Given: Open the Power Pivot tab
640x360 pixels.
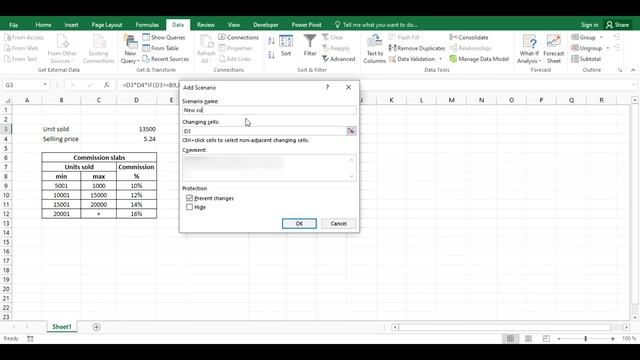Looking at the screenshot, I should (x=307, y=25).
